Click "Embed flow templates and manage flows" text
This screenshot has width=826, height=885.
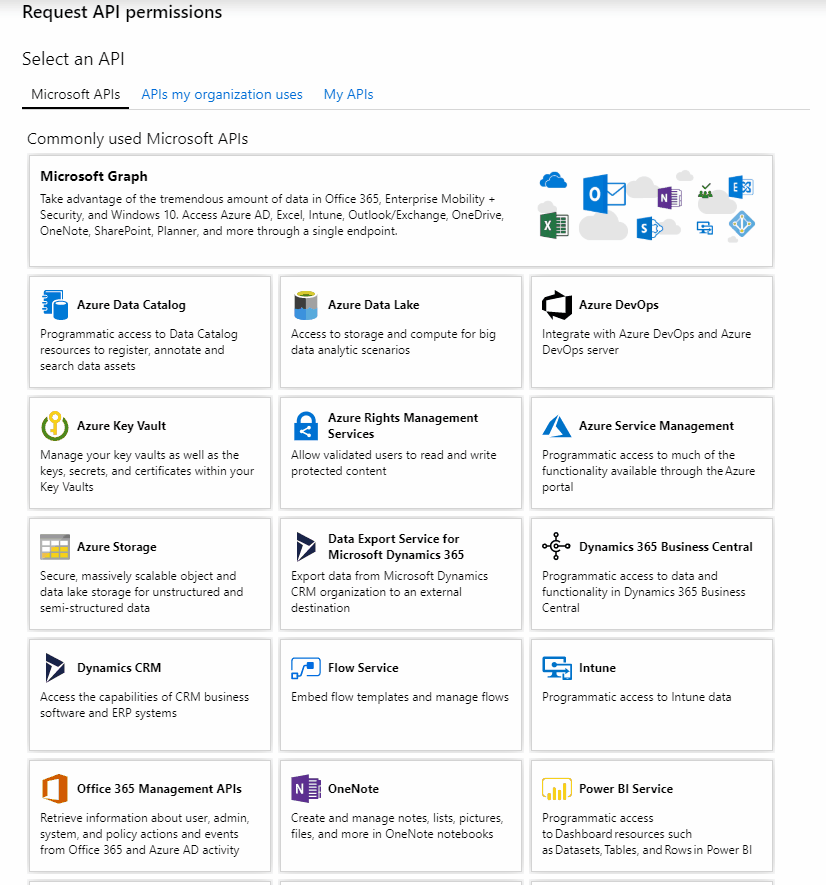click(x=400, y=697)
